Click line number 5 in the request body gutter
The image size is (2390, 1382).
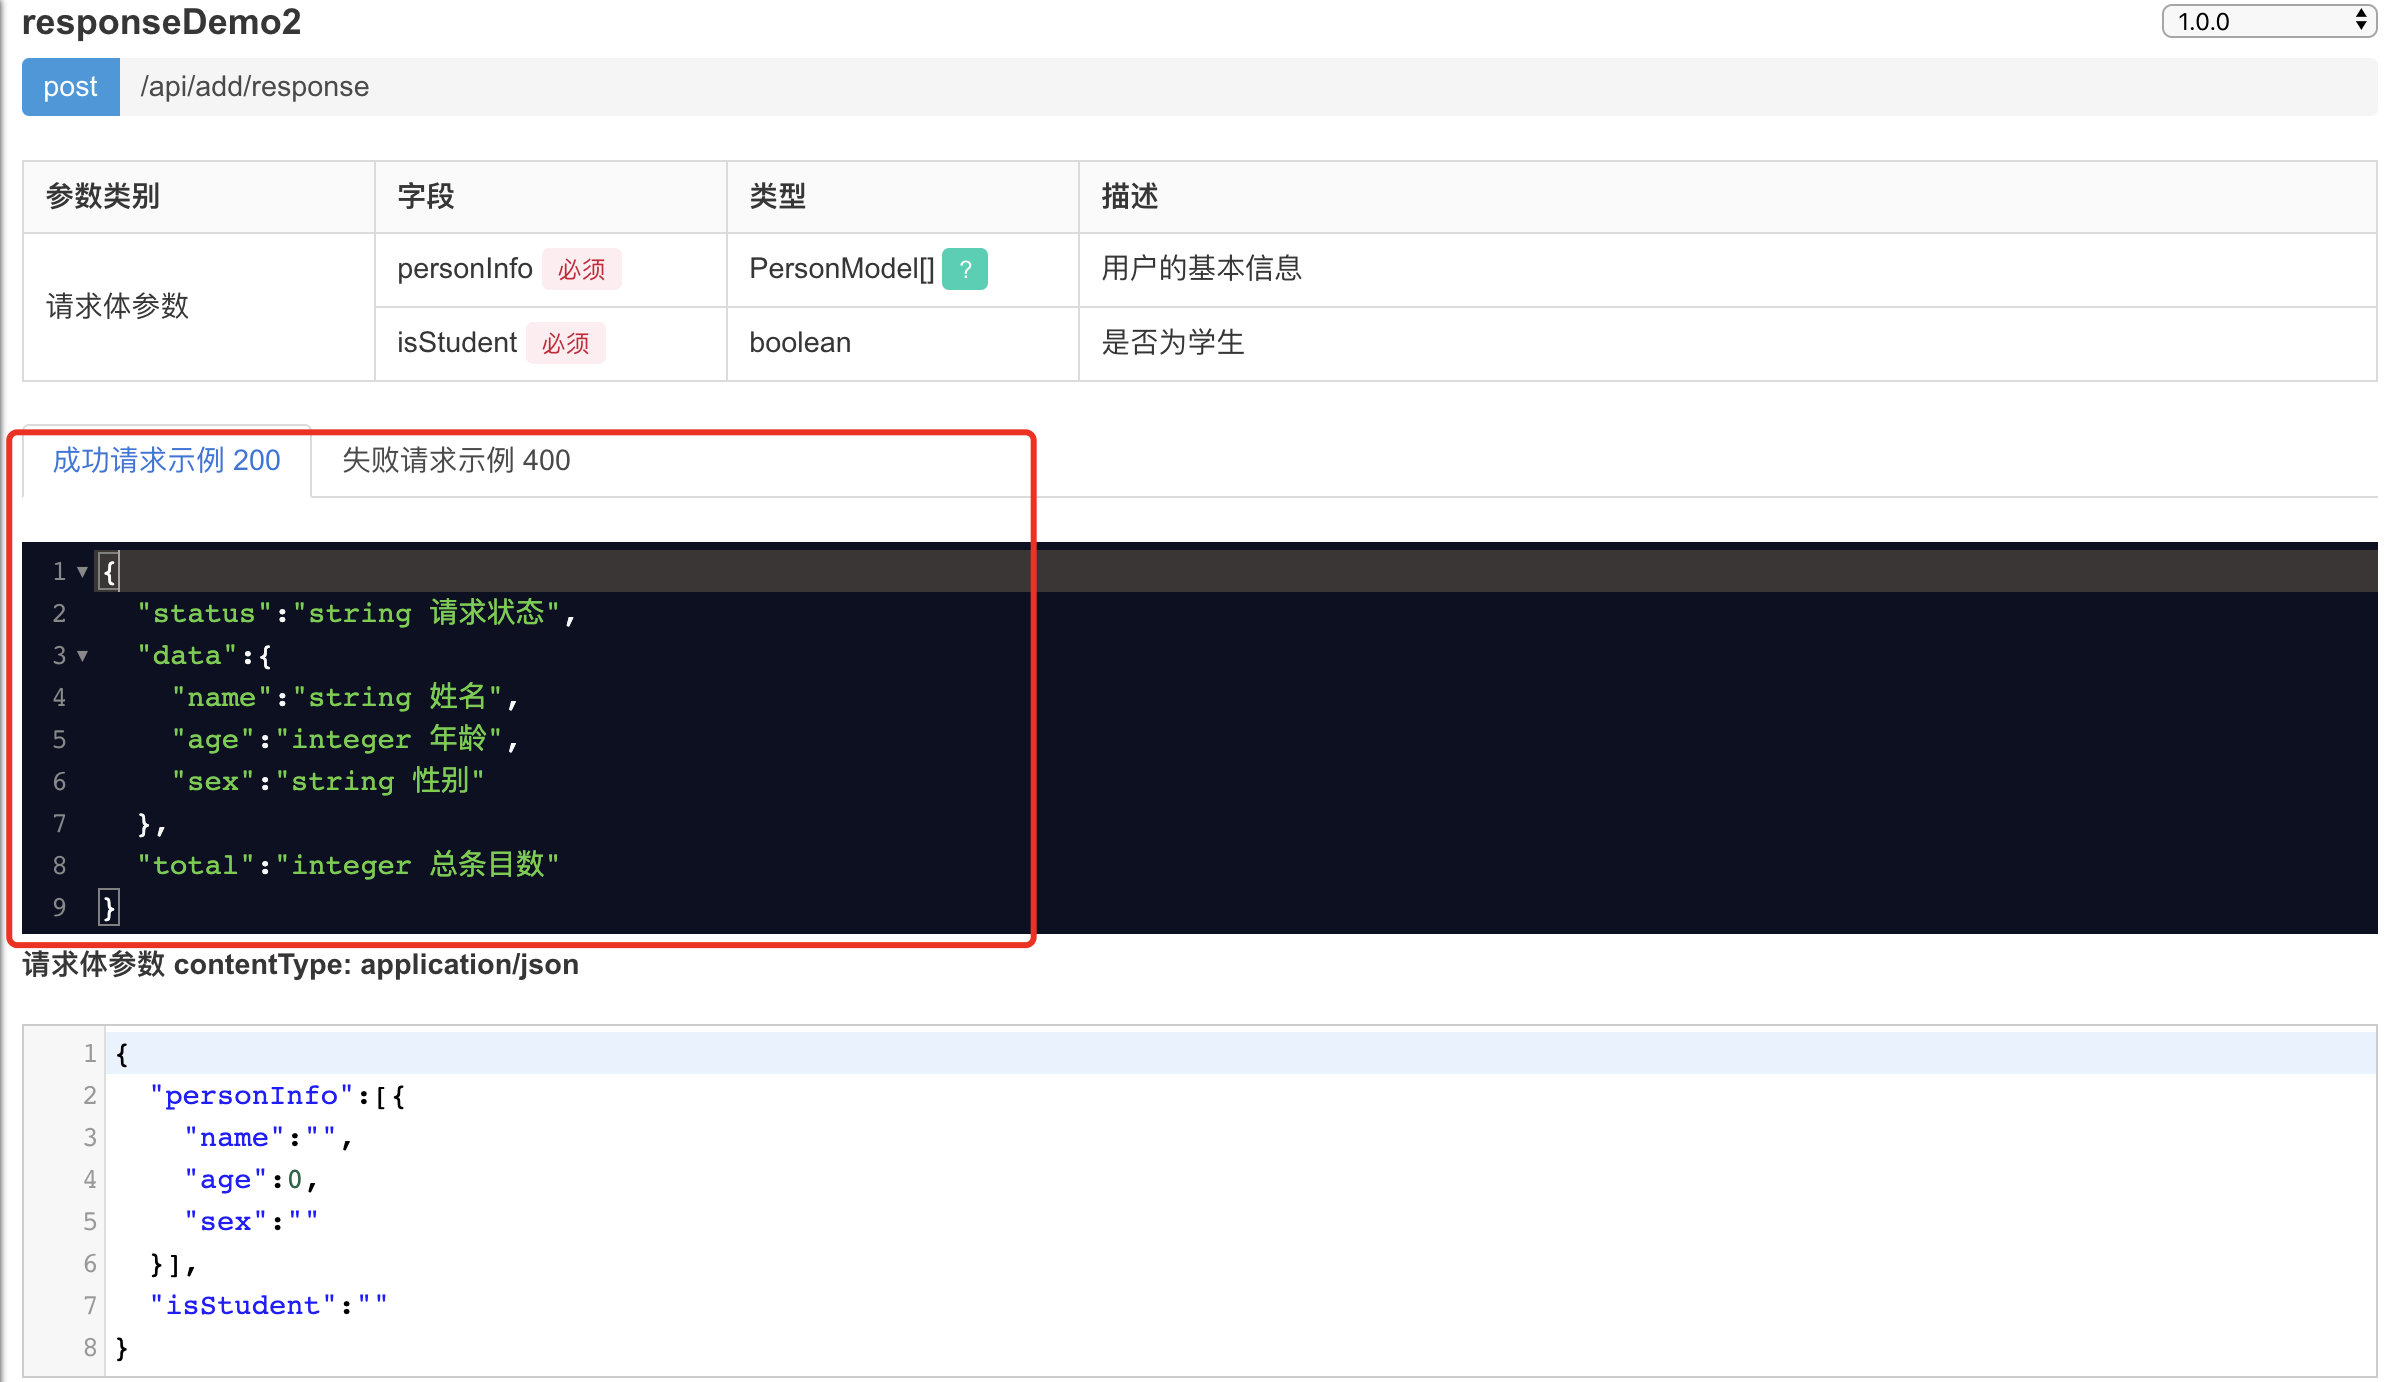89,1222
